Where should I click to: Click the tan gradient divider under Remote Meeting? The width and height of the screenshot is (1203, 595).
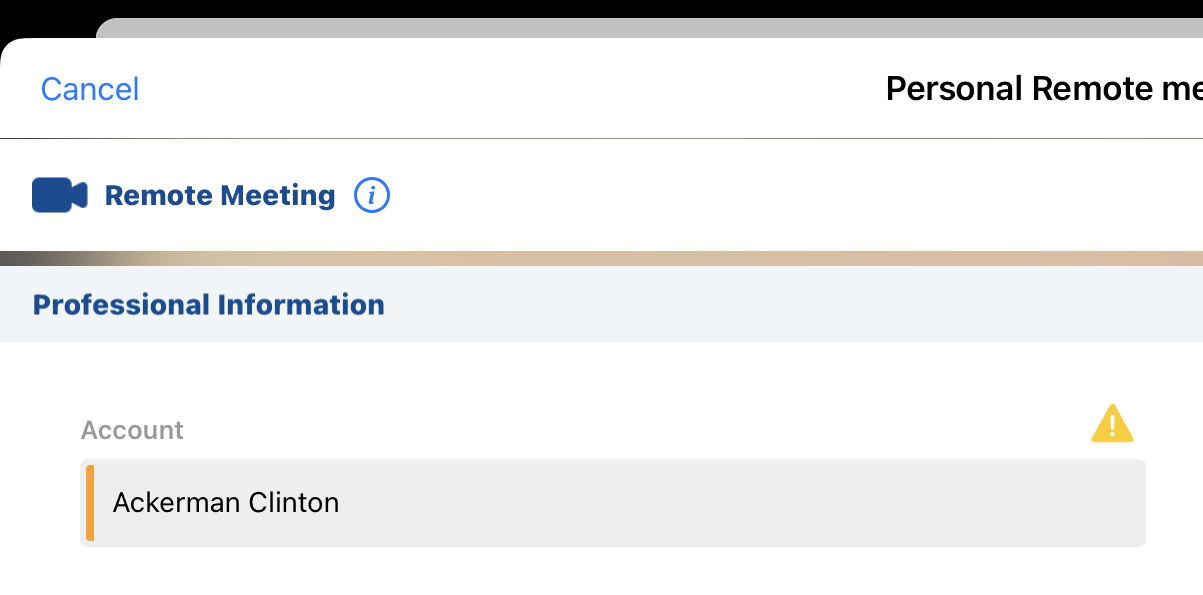click(600, 258)
